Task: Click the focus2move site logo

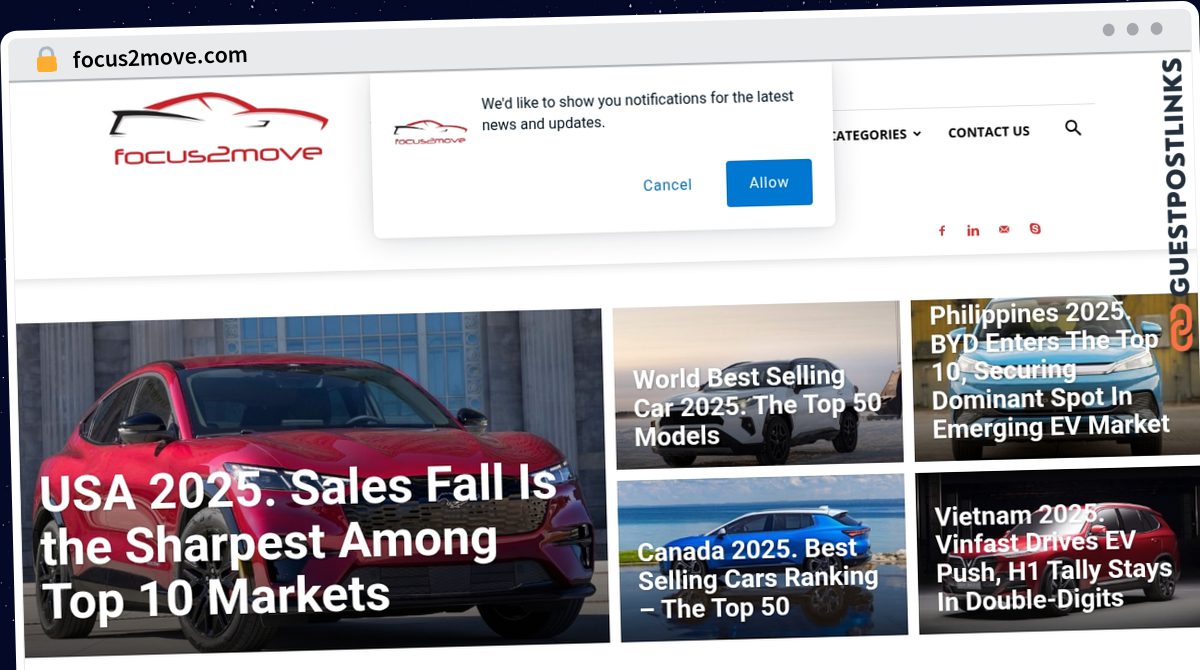Action: pyautogui.click(x=219, y=129)
